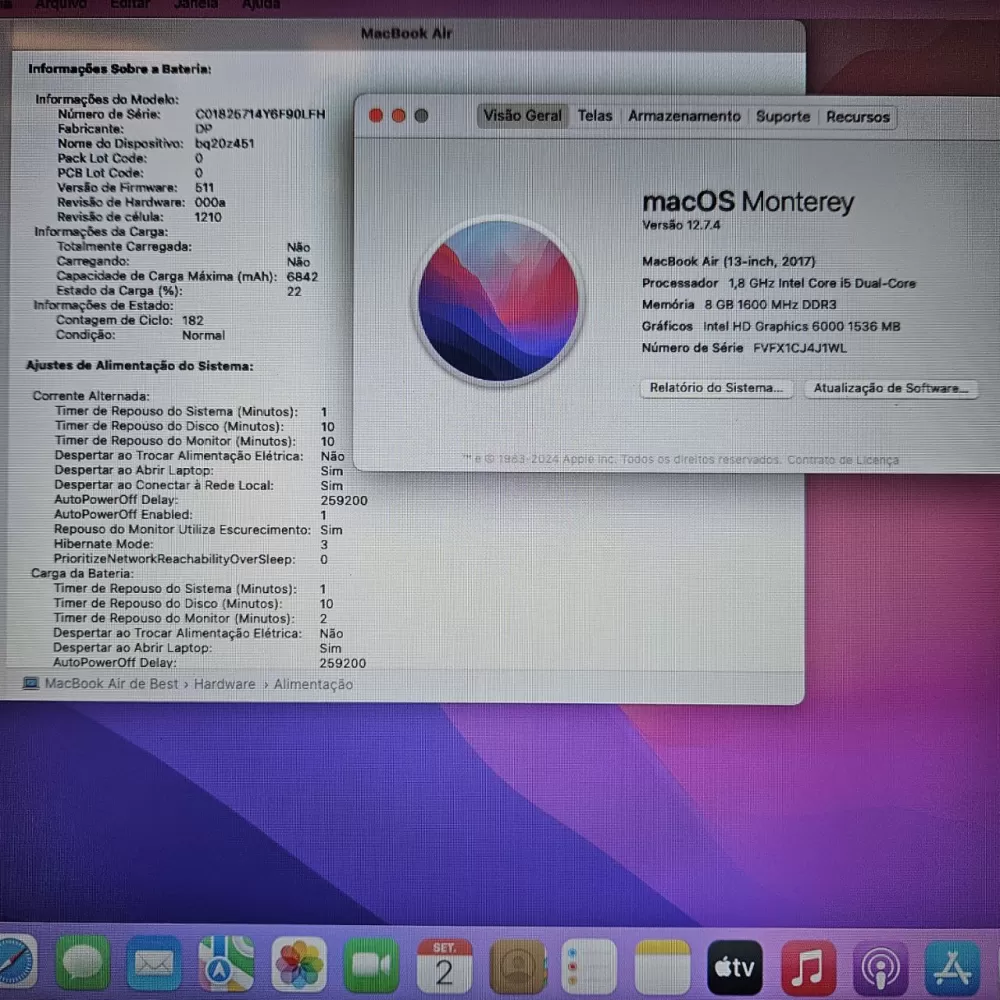Viewport: 1000px width, 1000px height.
Task: Select the "Revisão de célula:" row
Action: [139, 217]
